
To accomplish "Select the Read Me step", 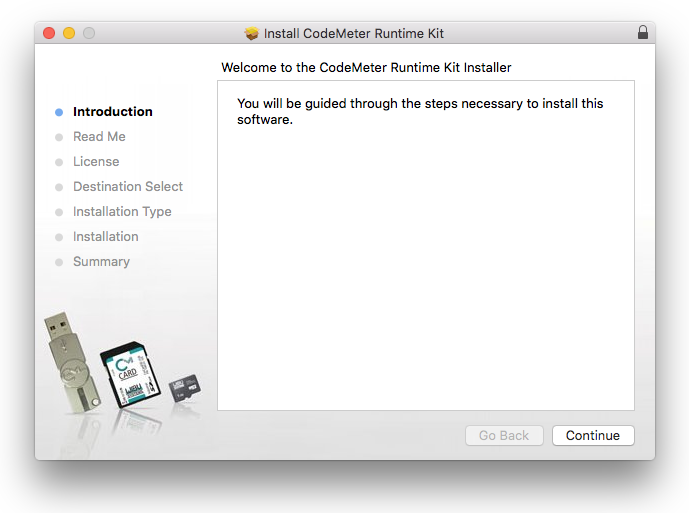I will (99, 137).
